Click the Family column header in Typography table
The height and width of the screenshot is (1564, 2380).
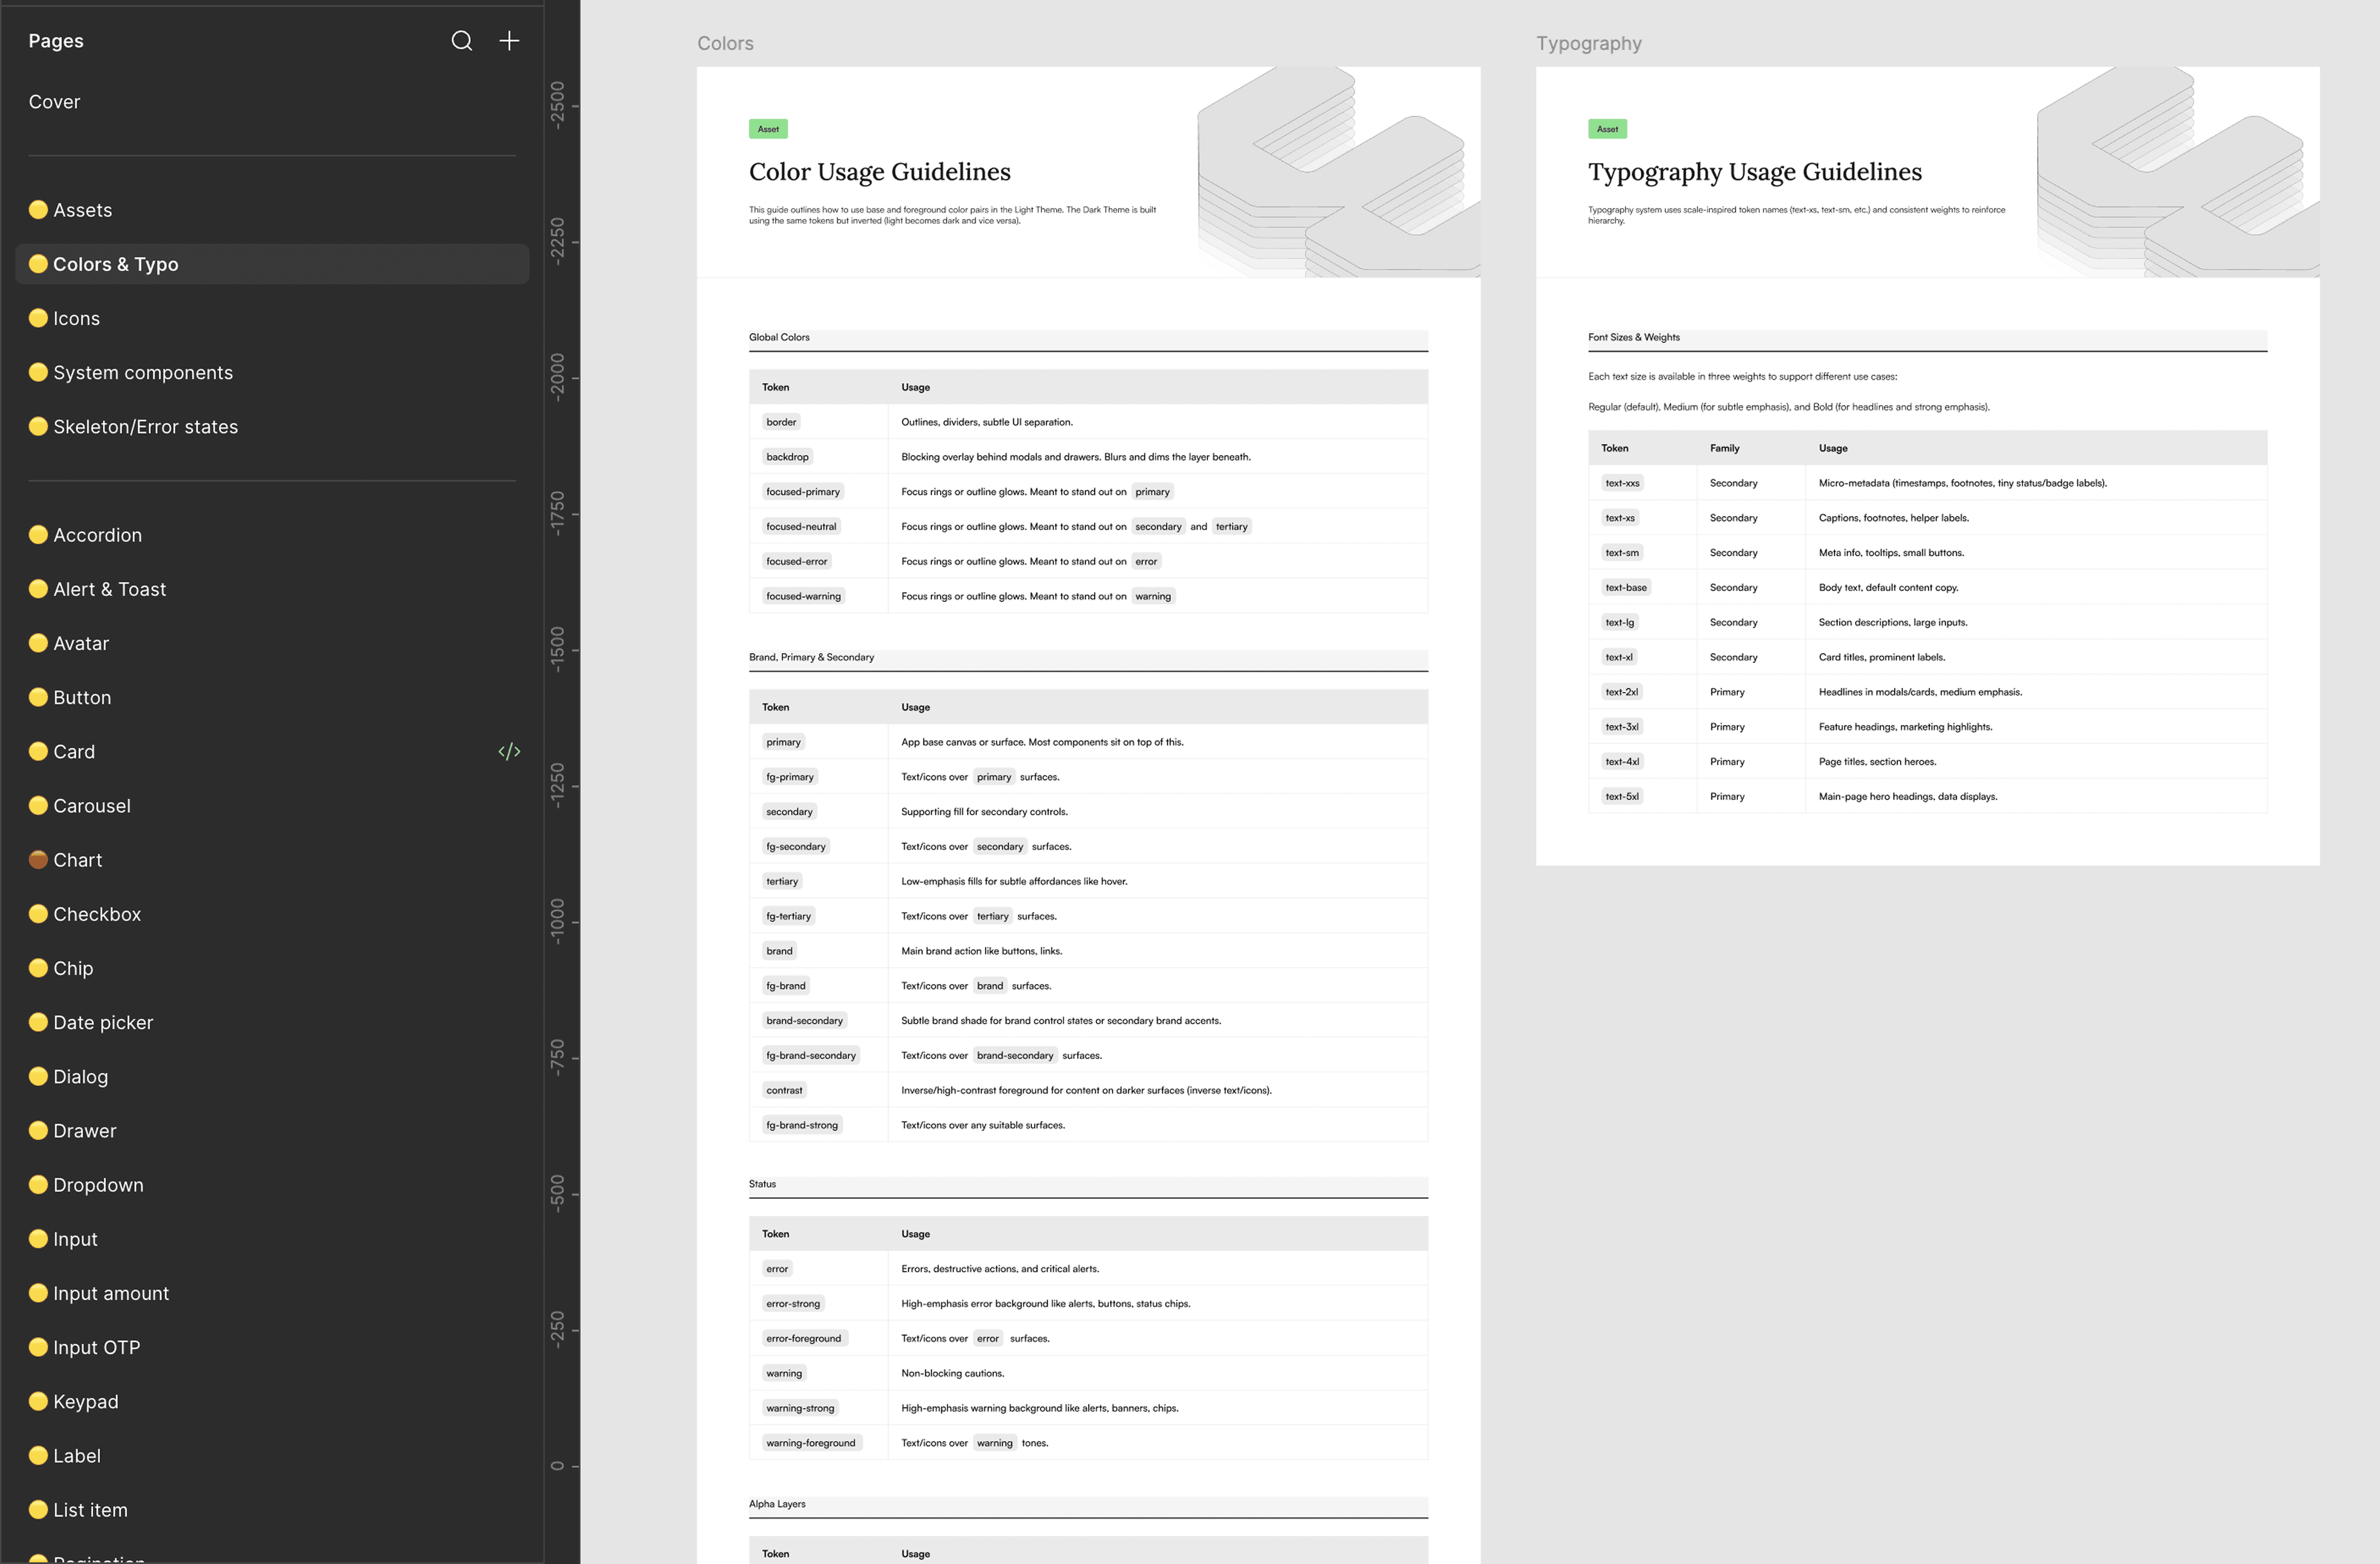pos(1725,448)
